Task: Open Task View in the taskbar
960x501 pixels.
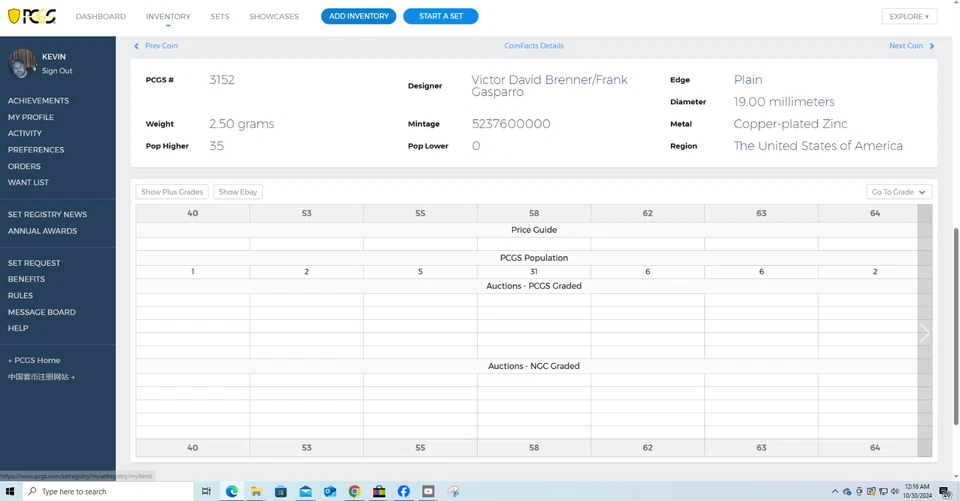Action: click(x=207, y=491)
